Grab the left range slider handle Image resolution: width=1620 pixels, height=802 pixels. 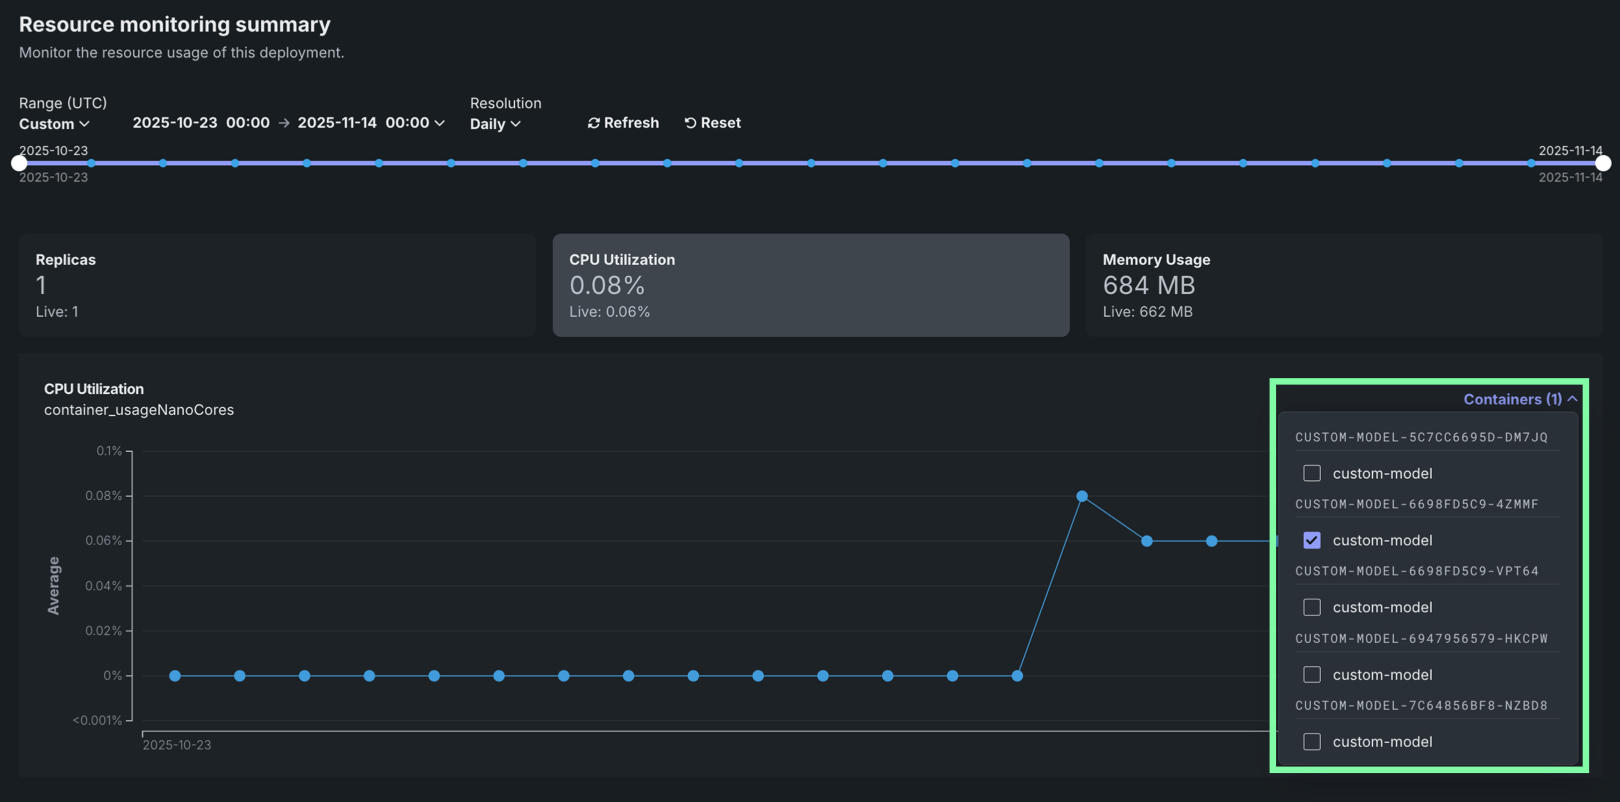click(x=19, y=163)
